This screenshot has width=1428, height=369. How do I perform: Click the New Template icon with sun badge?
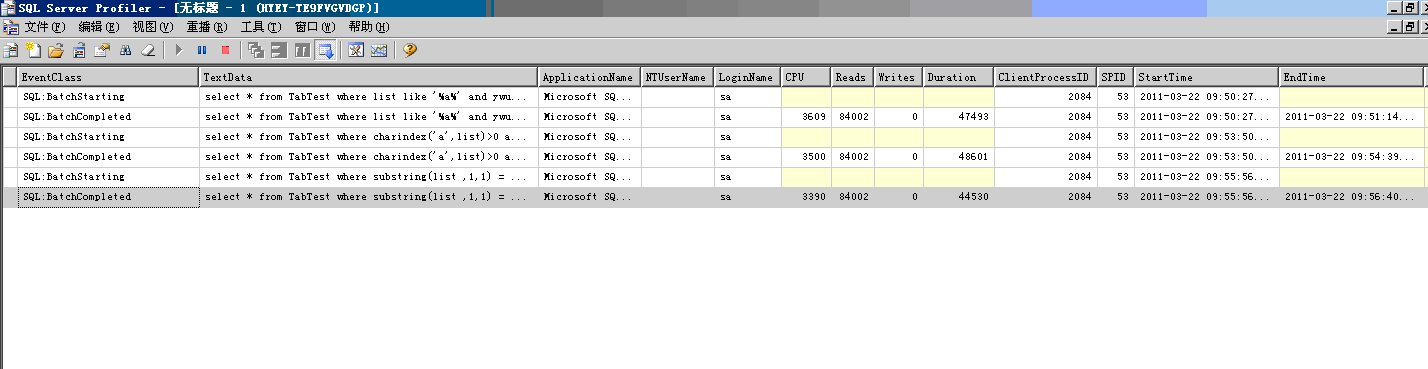click(x=33, y=50)
